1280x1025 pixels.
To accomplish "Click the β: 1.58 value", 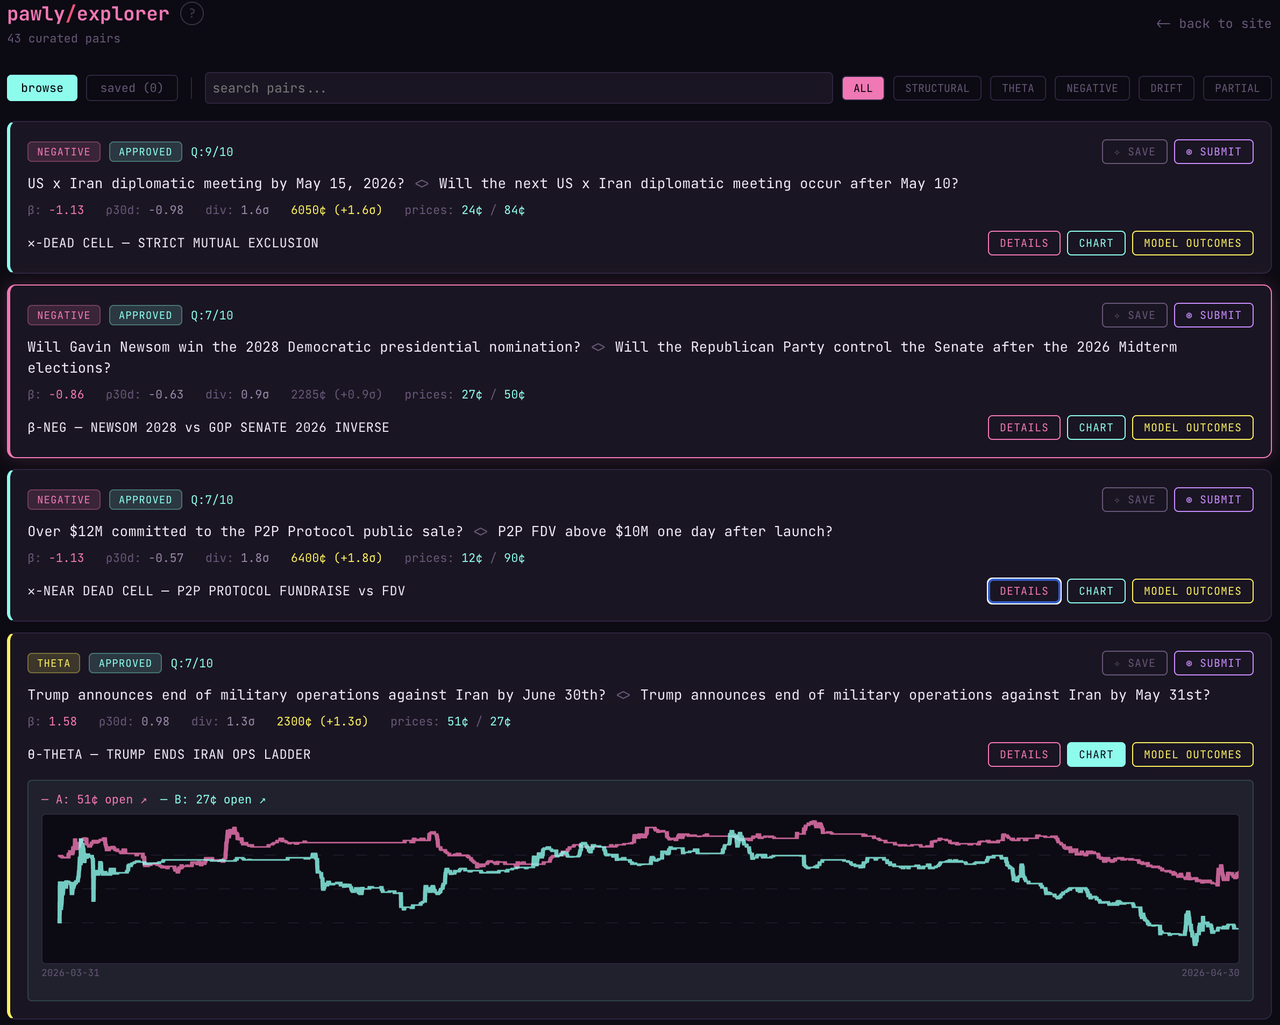I will pos(52,722).
